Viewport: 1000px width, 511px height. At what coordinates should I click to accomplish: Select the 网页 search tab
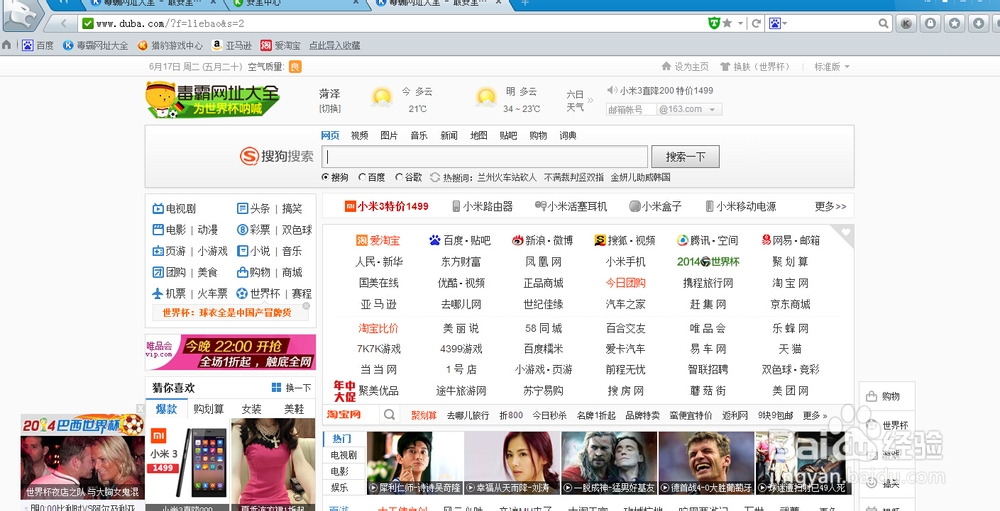click(330, 135)
